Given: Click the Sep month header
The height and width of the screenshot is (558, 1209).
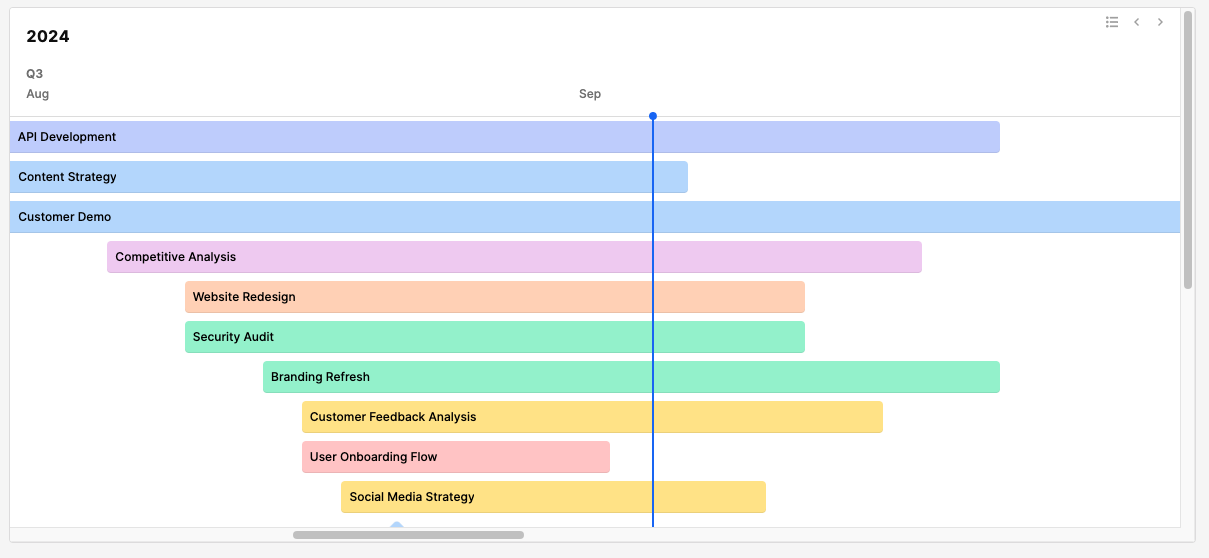Looking at the screenshot, I should coord(590,94).
